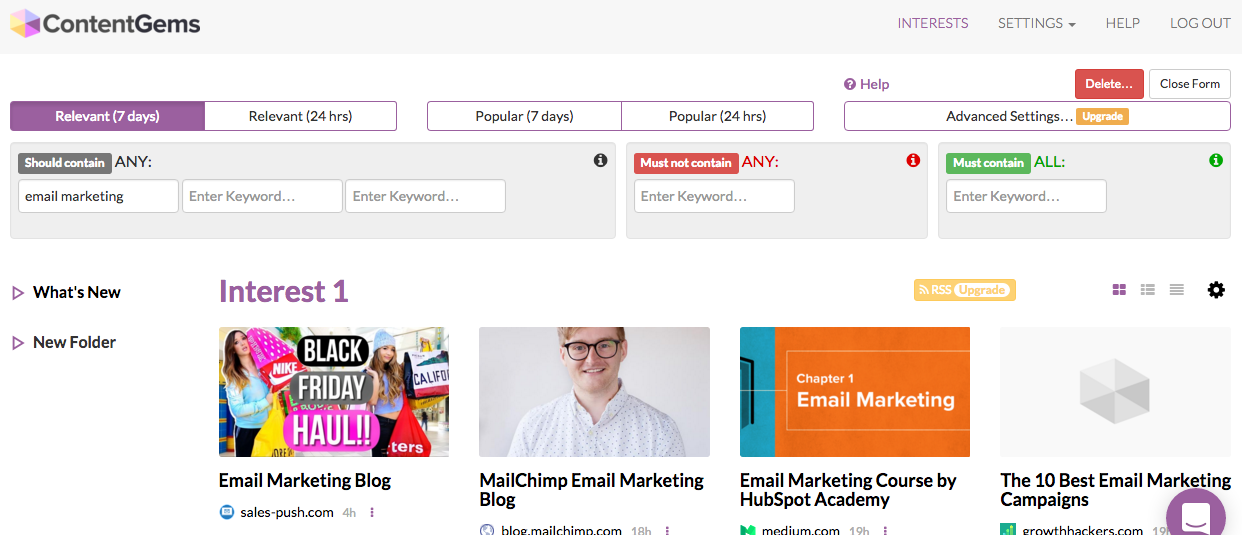Click the info icon for Should contain
1242x535 pixels.
pyautogui.click(x=601, y=160)
